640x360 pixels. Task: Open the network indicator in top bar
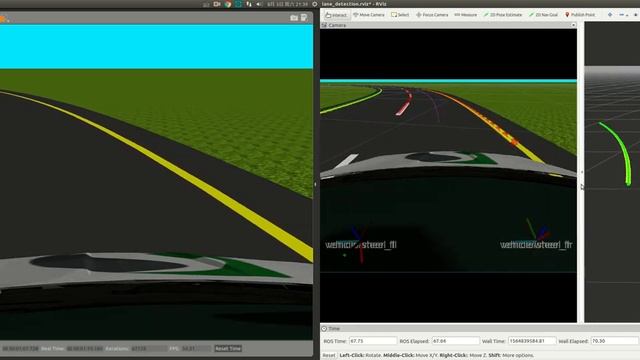tap(249, 4)
